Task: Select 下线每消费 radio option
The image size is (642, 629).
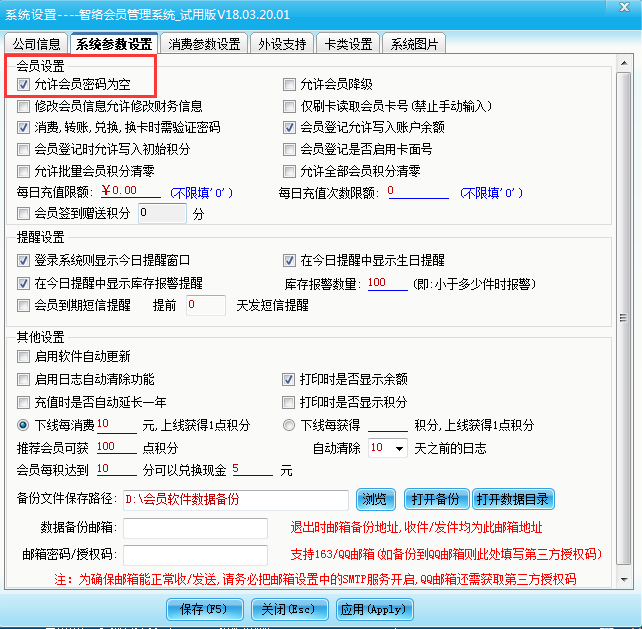Action: pyautogui.click(x=23, y=425)
